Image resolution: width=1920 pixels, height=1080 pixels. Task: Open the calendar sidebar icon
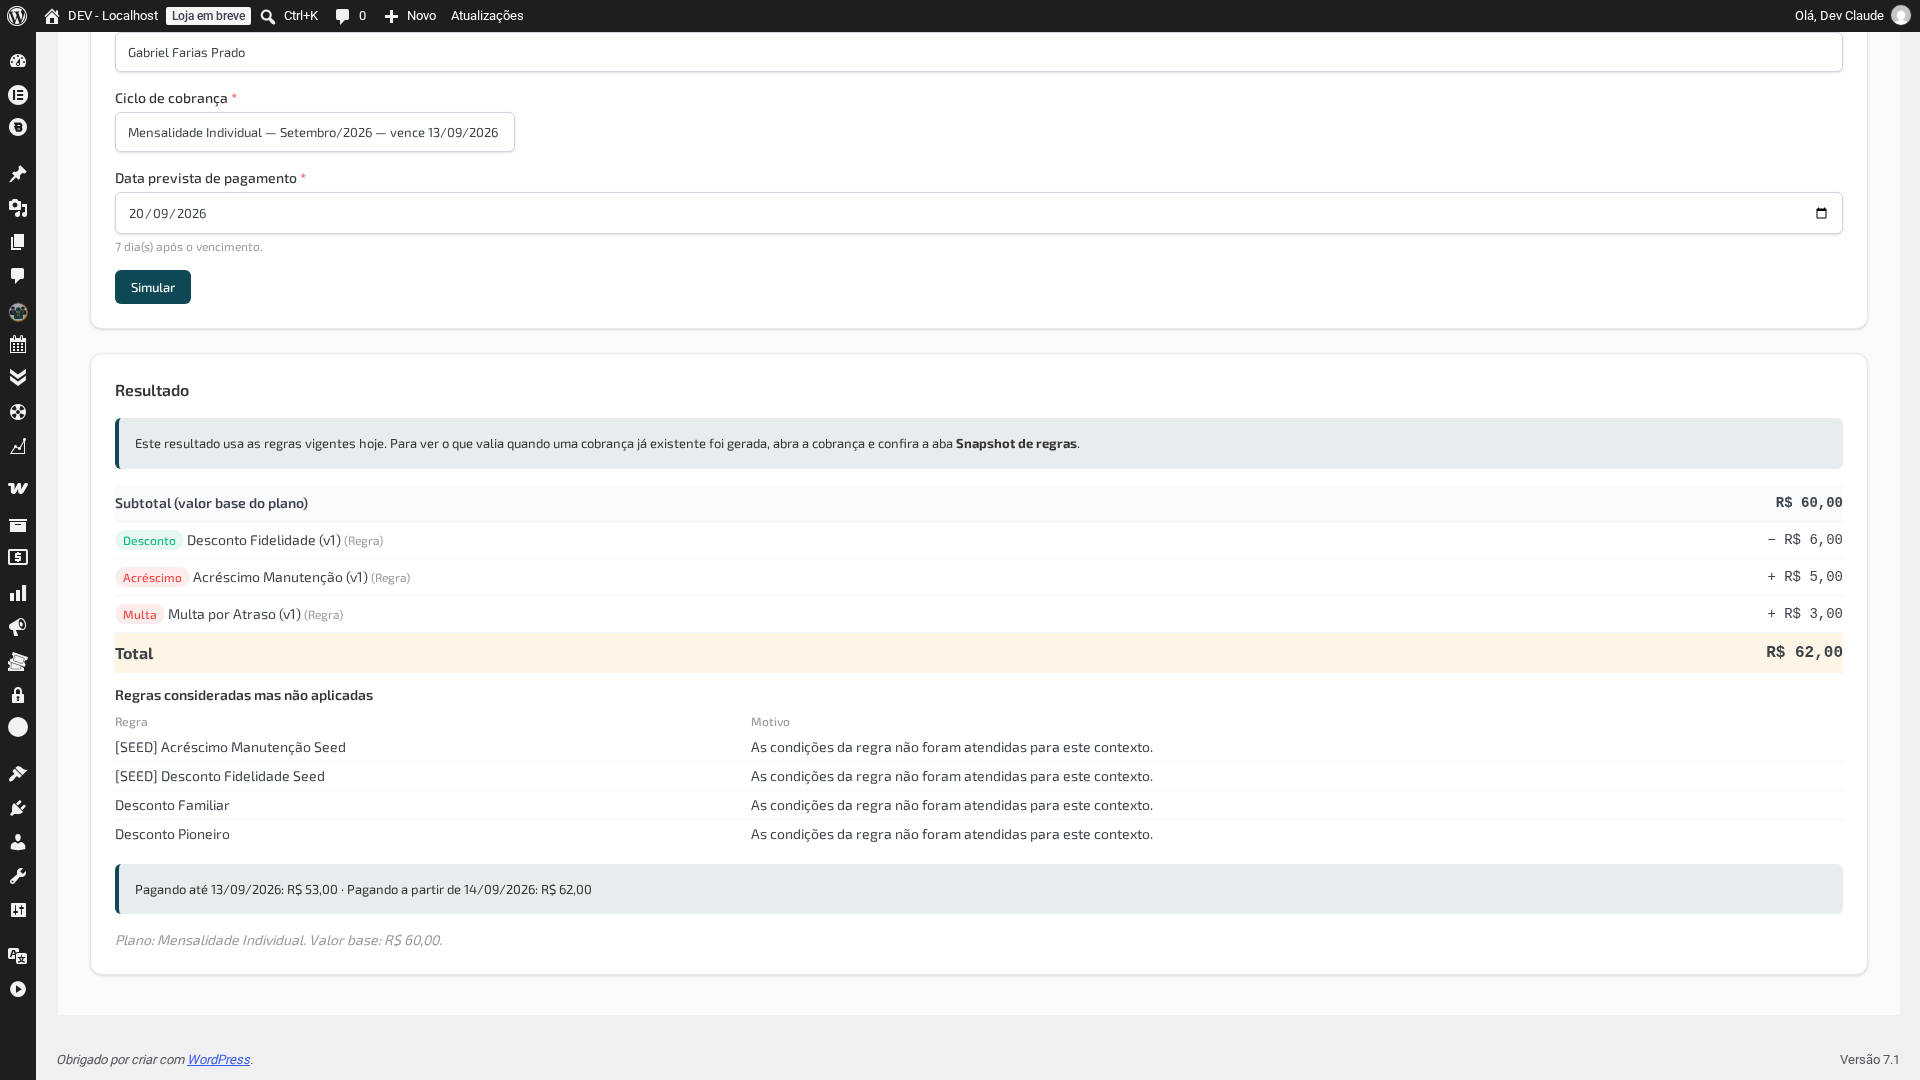(18, 345)
